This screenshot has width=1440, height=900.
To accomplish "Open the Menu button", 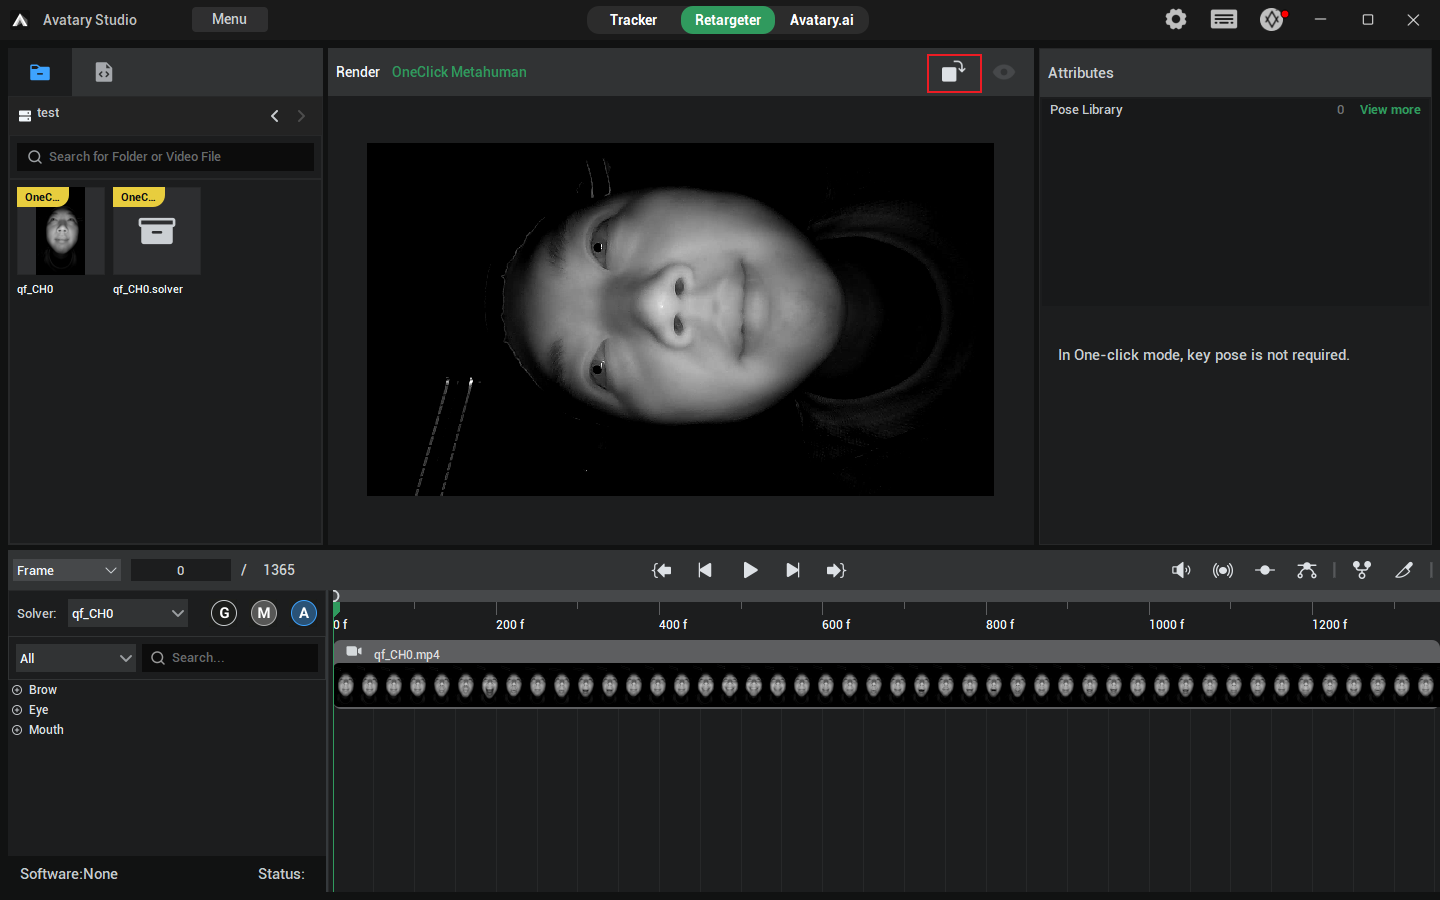I will 229,19.
